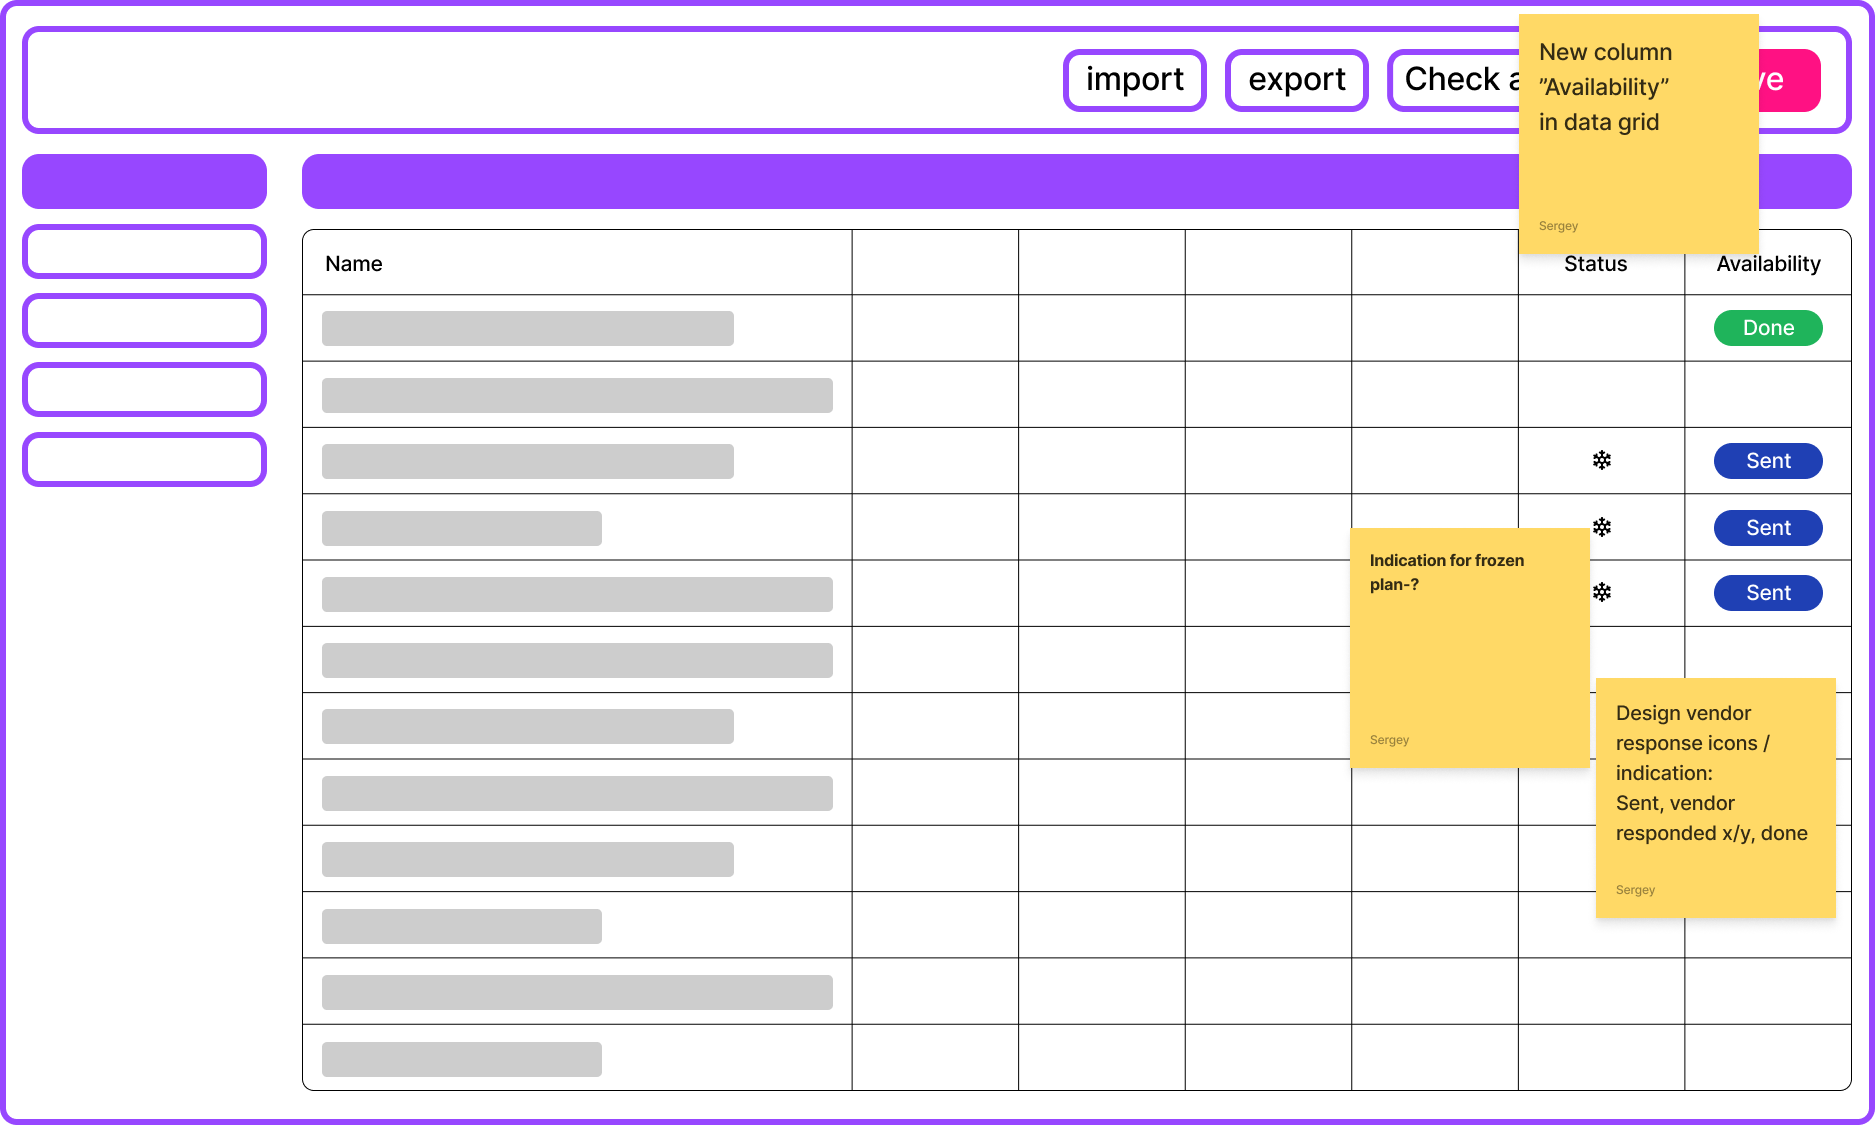The width and height of the screenshot is (1875, 1125).
Task: Click the green Done badge
Action: point(1768,328)
